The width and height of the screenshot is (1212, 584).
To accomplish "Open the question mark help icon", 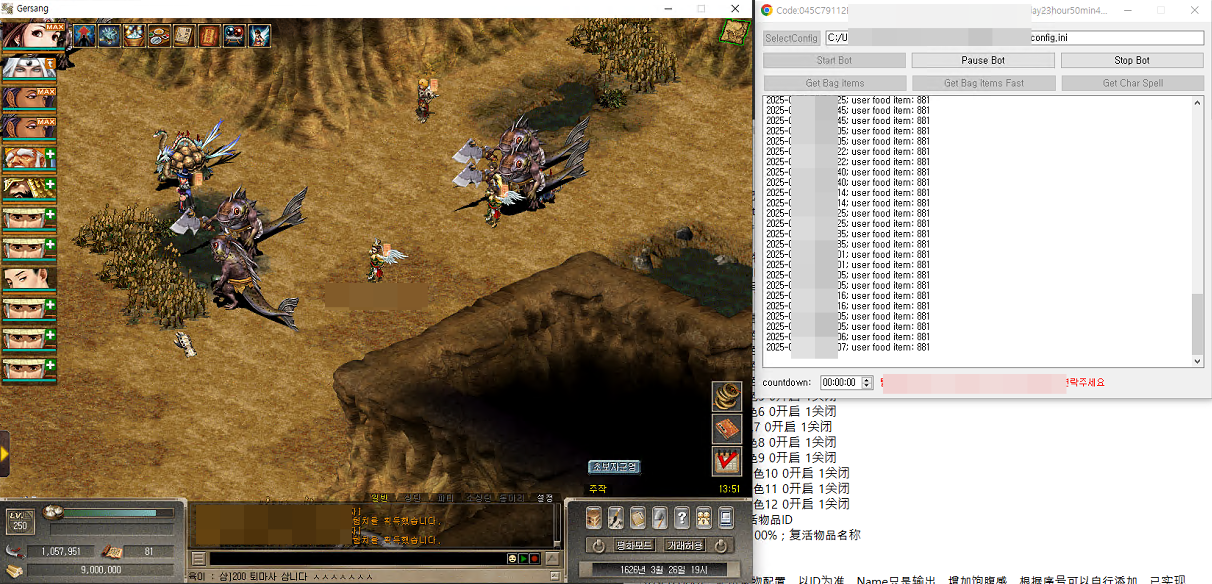I will point(682,518).
